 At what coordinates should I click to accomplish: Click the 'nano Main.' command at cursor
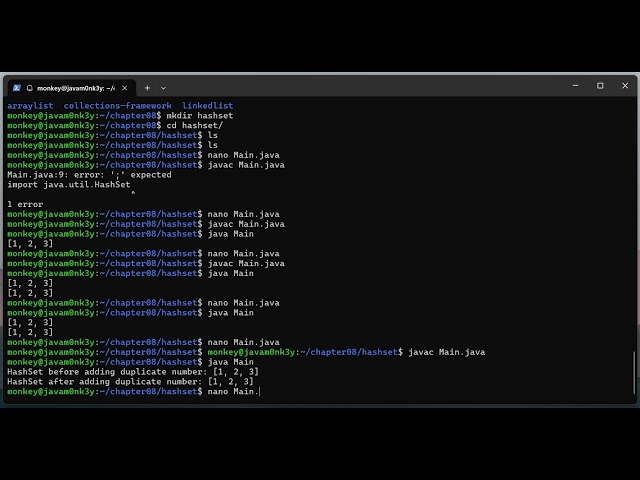point(233,391)
